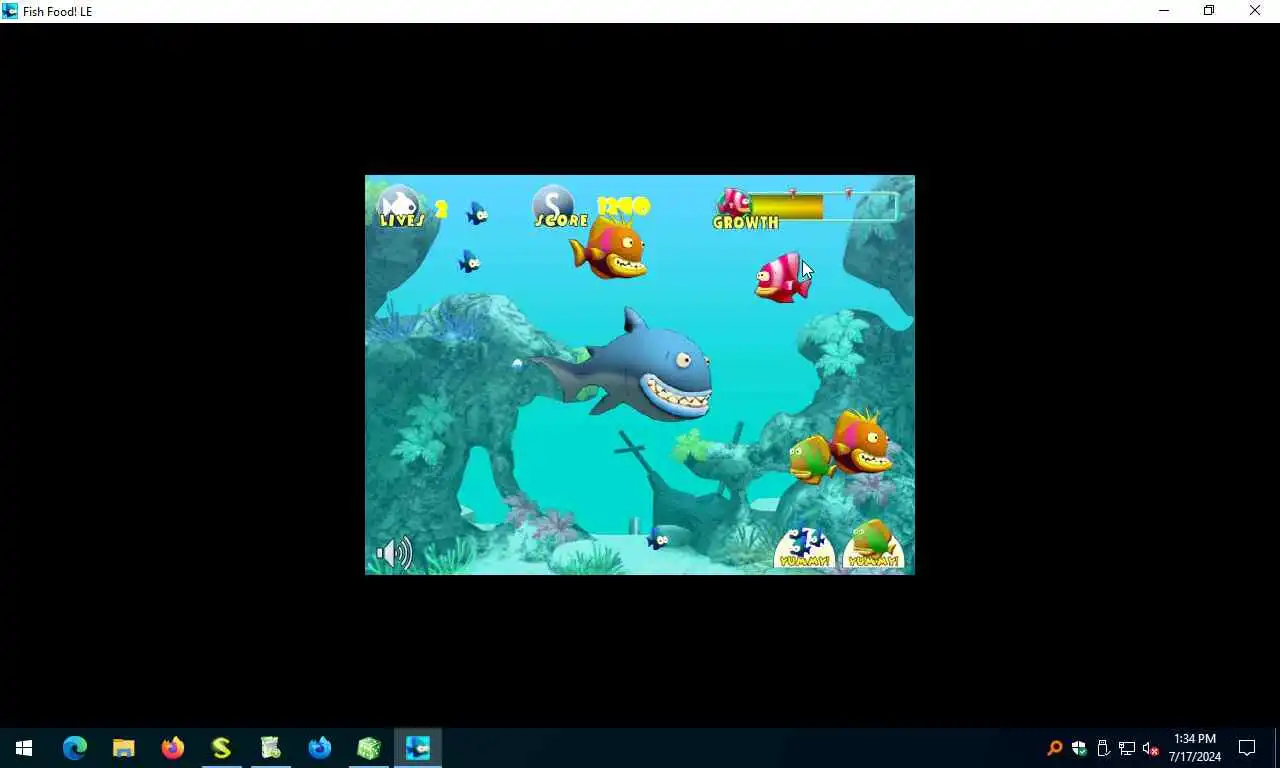Open Firefox from the taskbar
Image resolution: width=1280 pixels, height=768 pixels.
(173, 748)
